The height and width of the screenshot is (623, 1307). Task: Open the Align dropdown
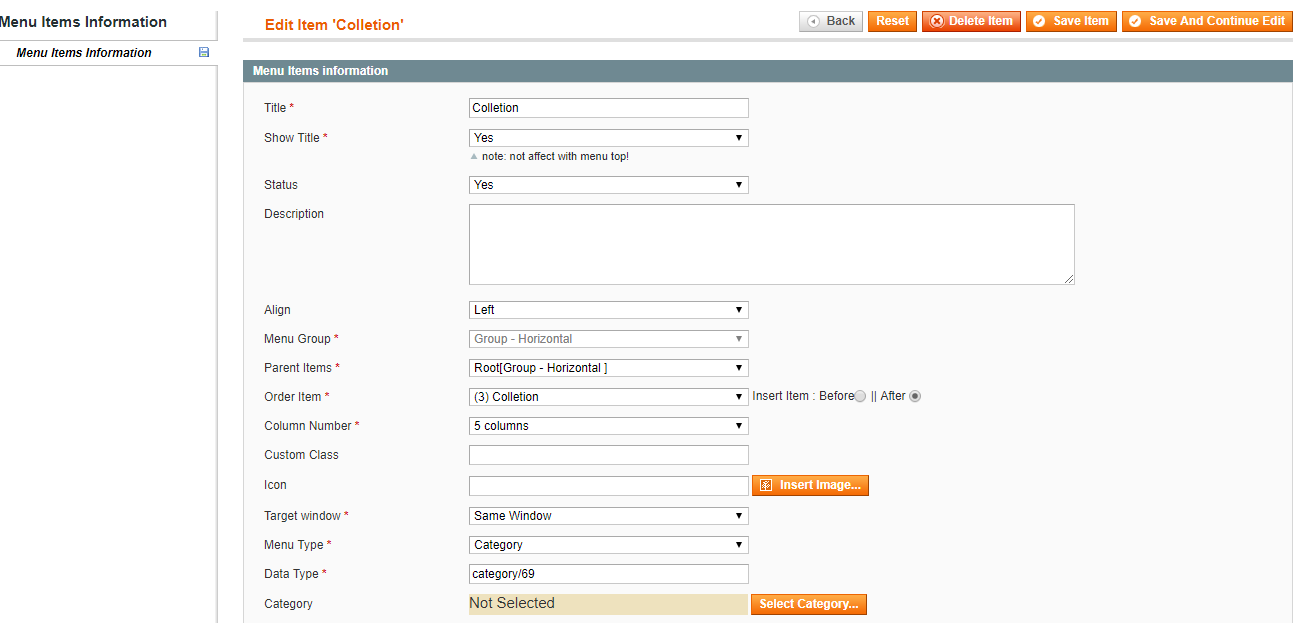point(609,310)
